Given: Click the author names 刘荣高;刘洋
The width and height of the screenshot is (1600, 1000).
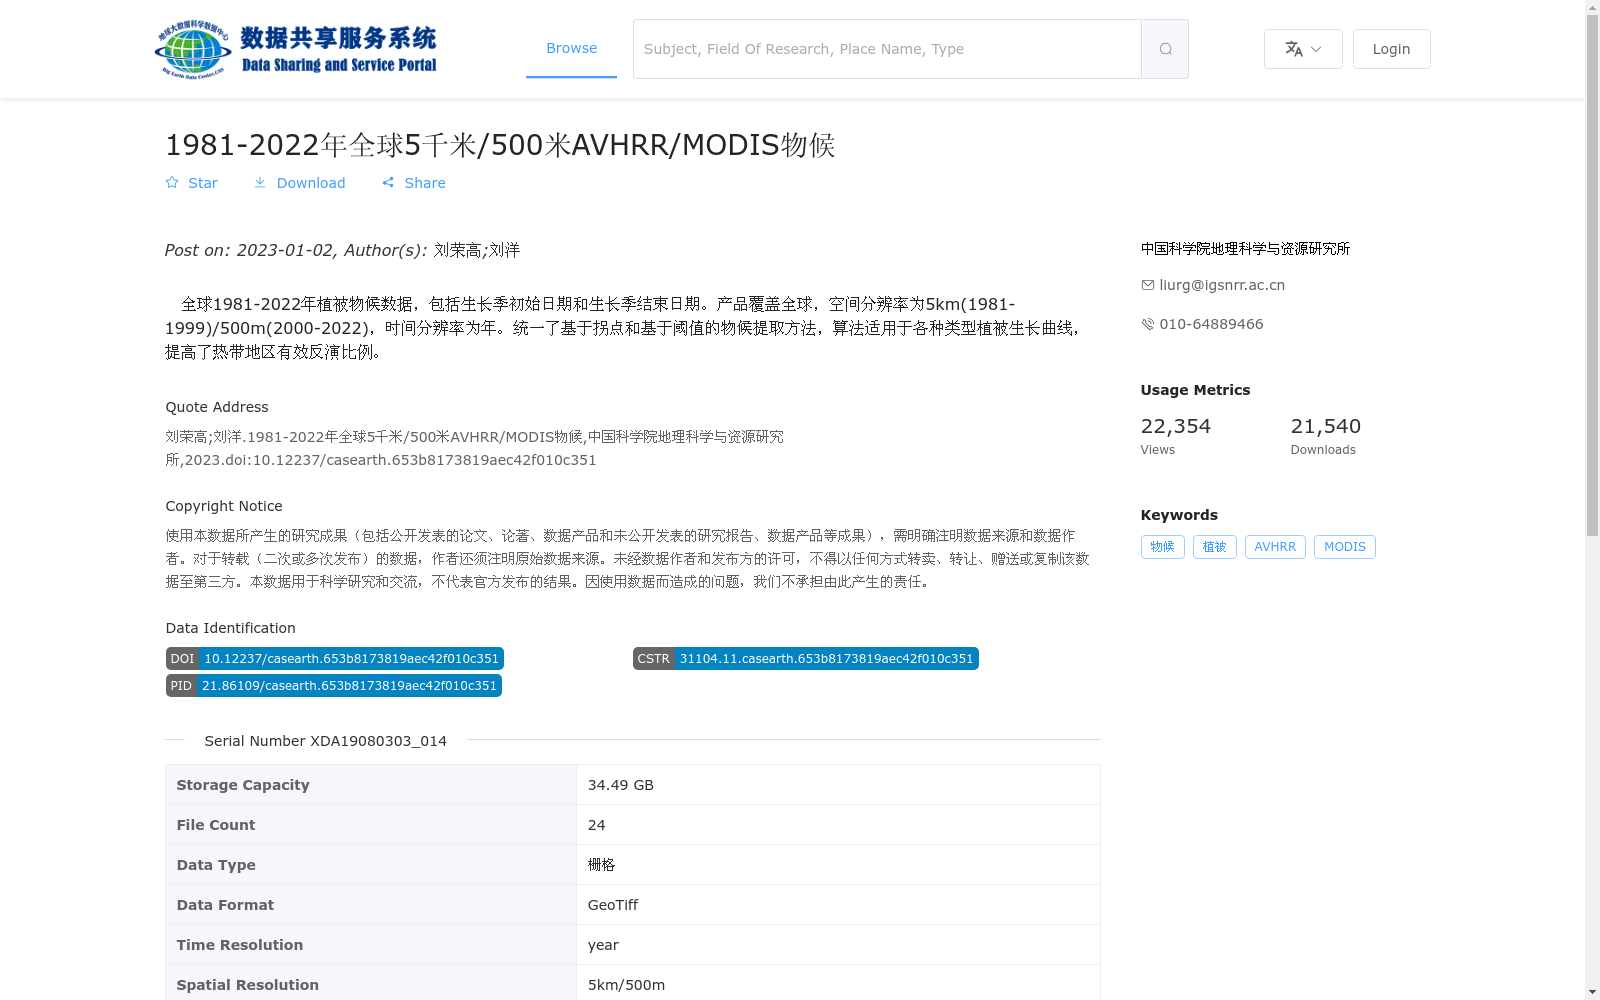Looking at the screenshot, I should [477, 250].
